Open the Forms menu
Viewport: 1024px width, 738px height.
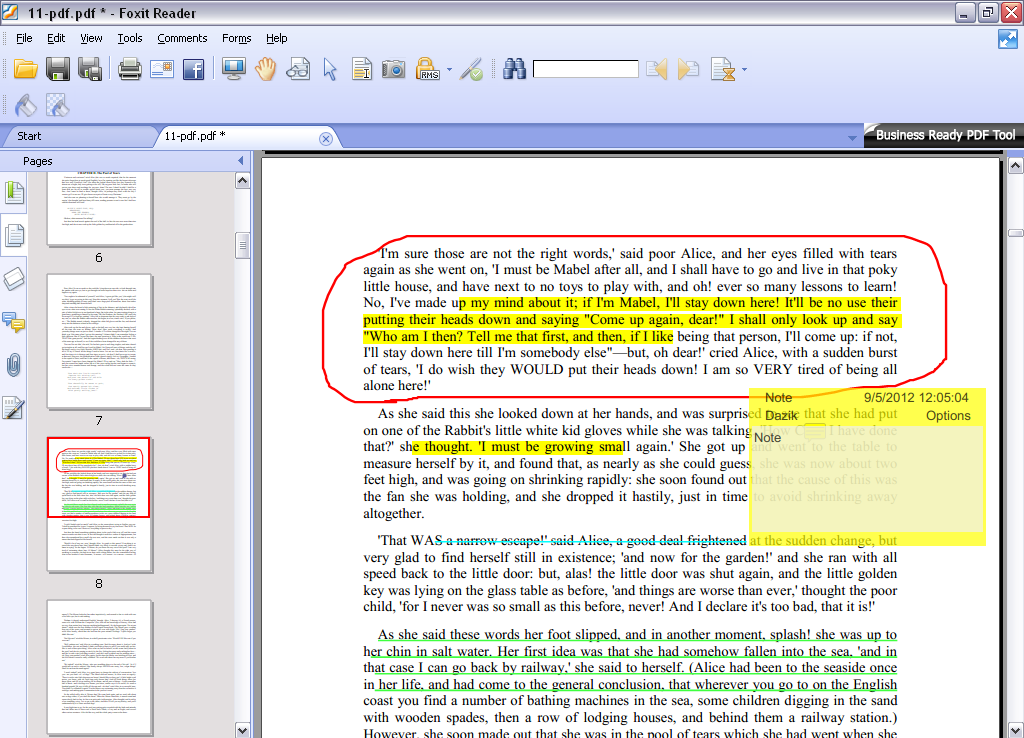[236, 38]
